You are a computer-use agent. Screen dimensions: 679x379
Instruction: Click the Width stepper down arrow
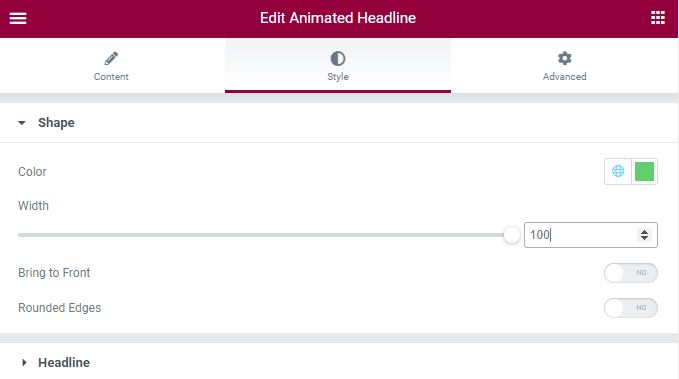[644, 238]
